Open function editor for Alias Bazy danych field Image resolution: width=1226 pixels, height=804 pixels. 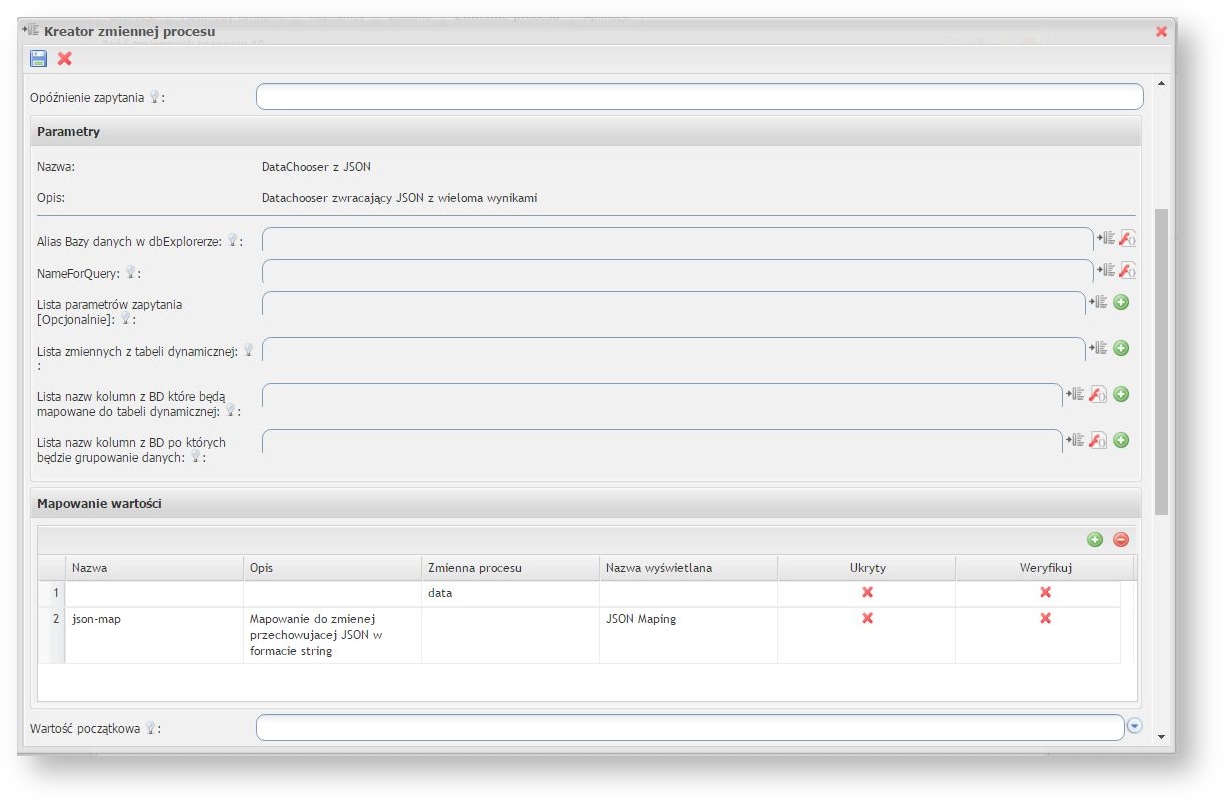[x=1127, y=239]
